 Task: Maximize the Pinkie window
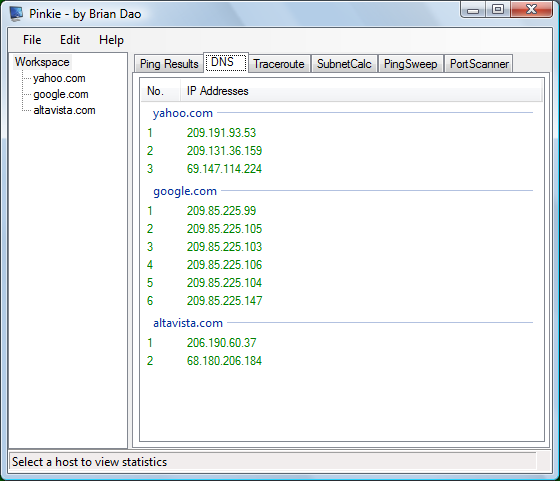click(x=498, y=10)
